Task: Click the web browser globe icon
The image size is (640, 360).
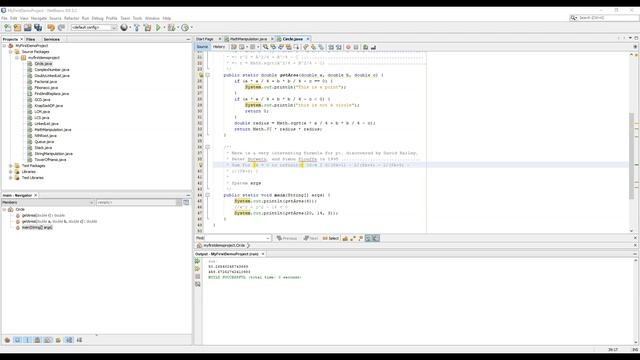Action: pos(124,28)
